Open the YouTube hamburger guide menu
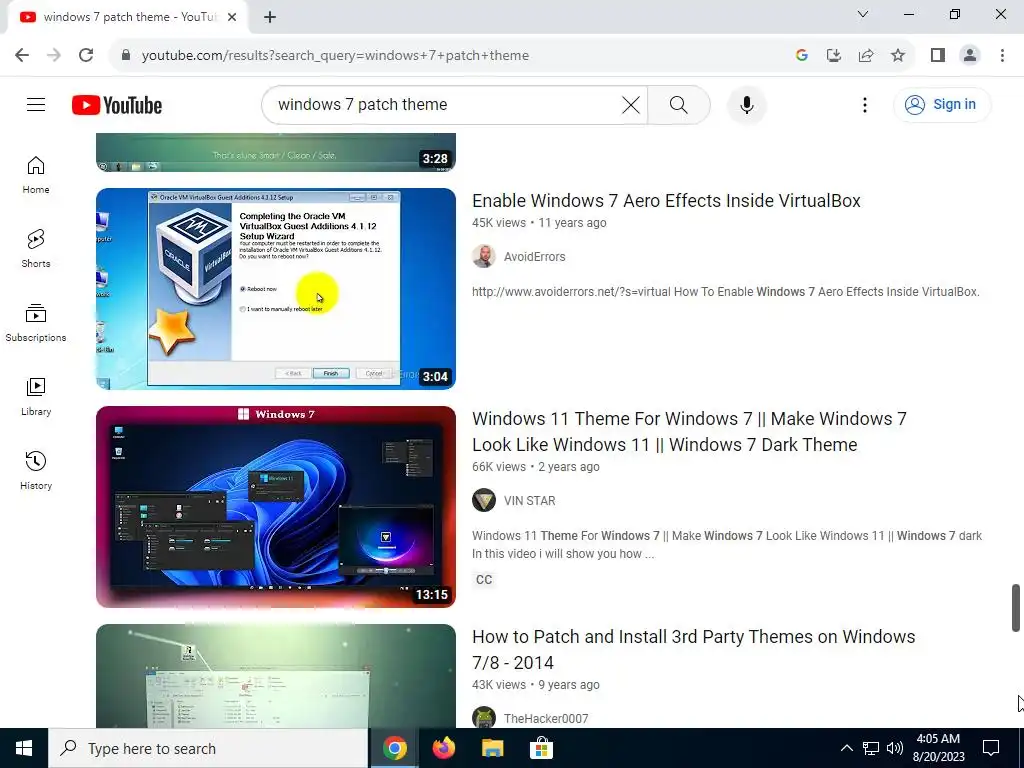The width and height of the screenshot is (1024, 768). click(36, 104)
